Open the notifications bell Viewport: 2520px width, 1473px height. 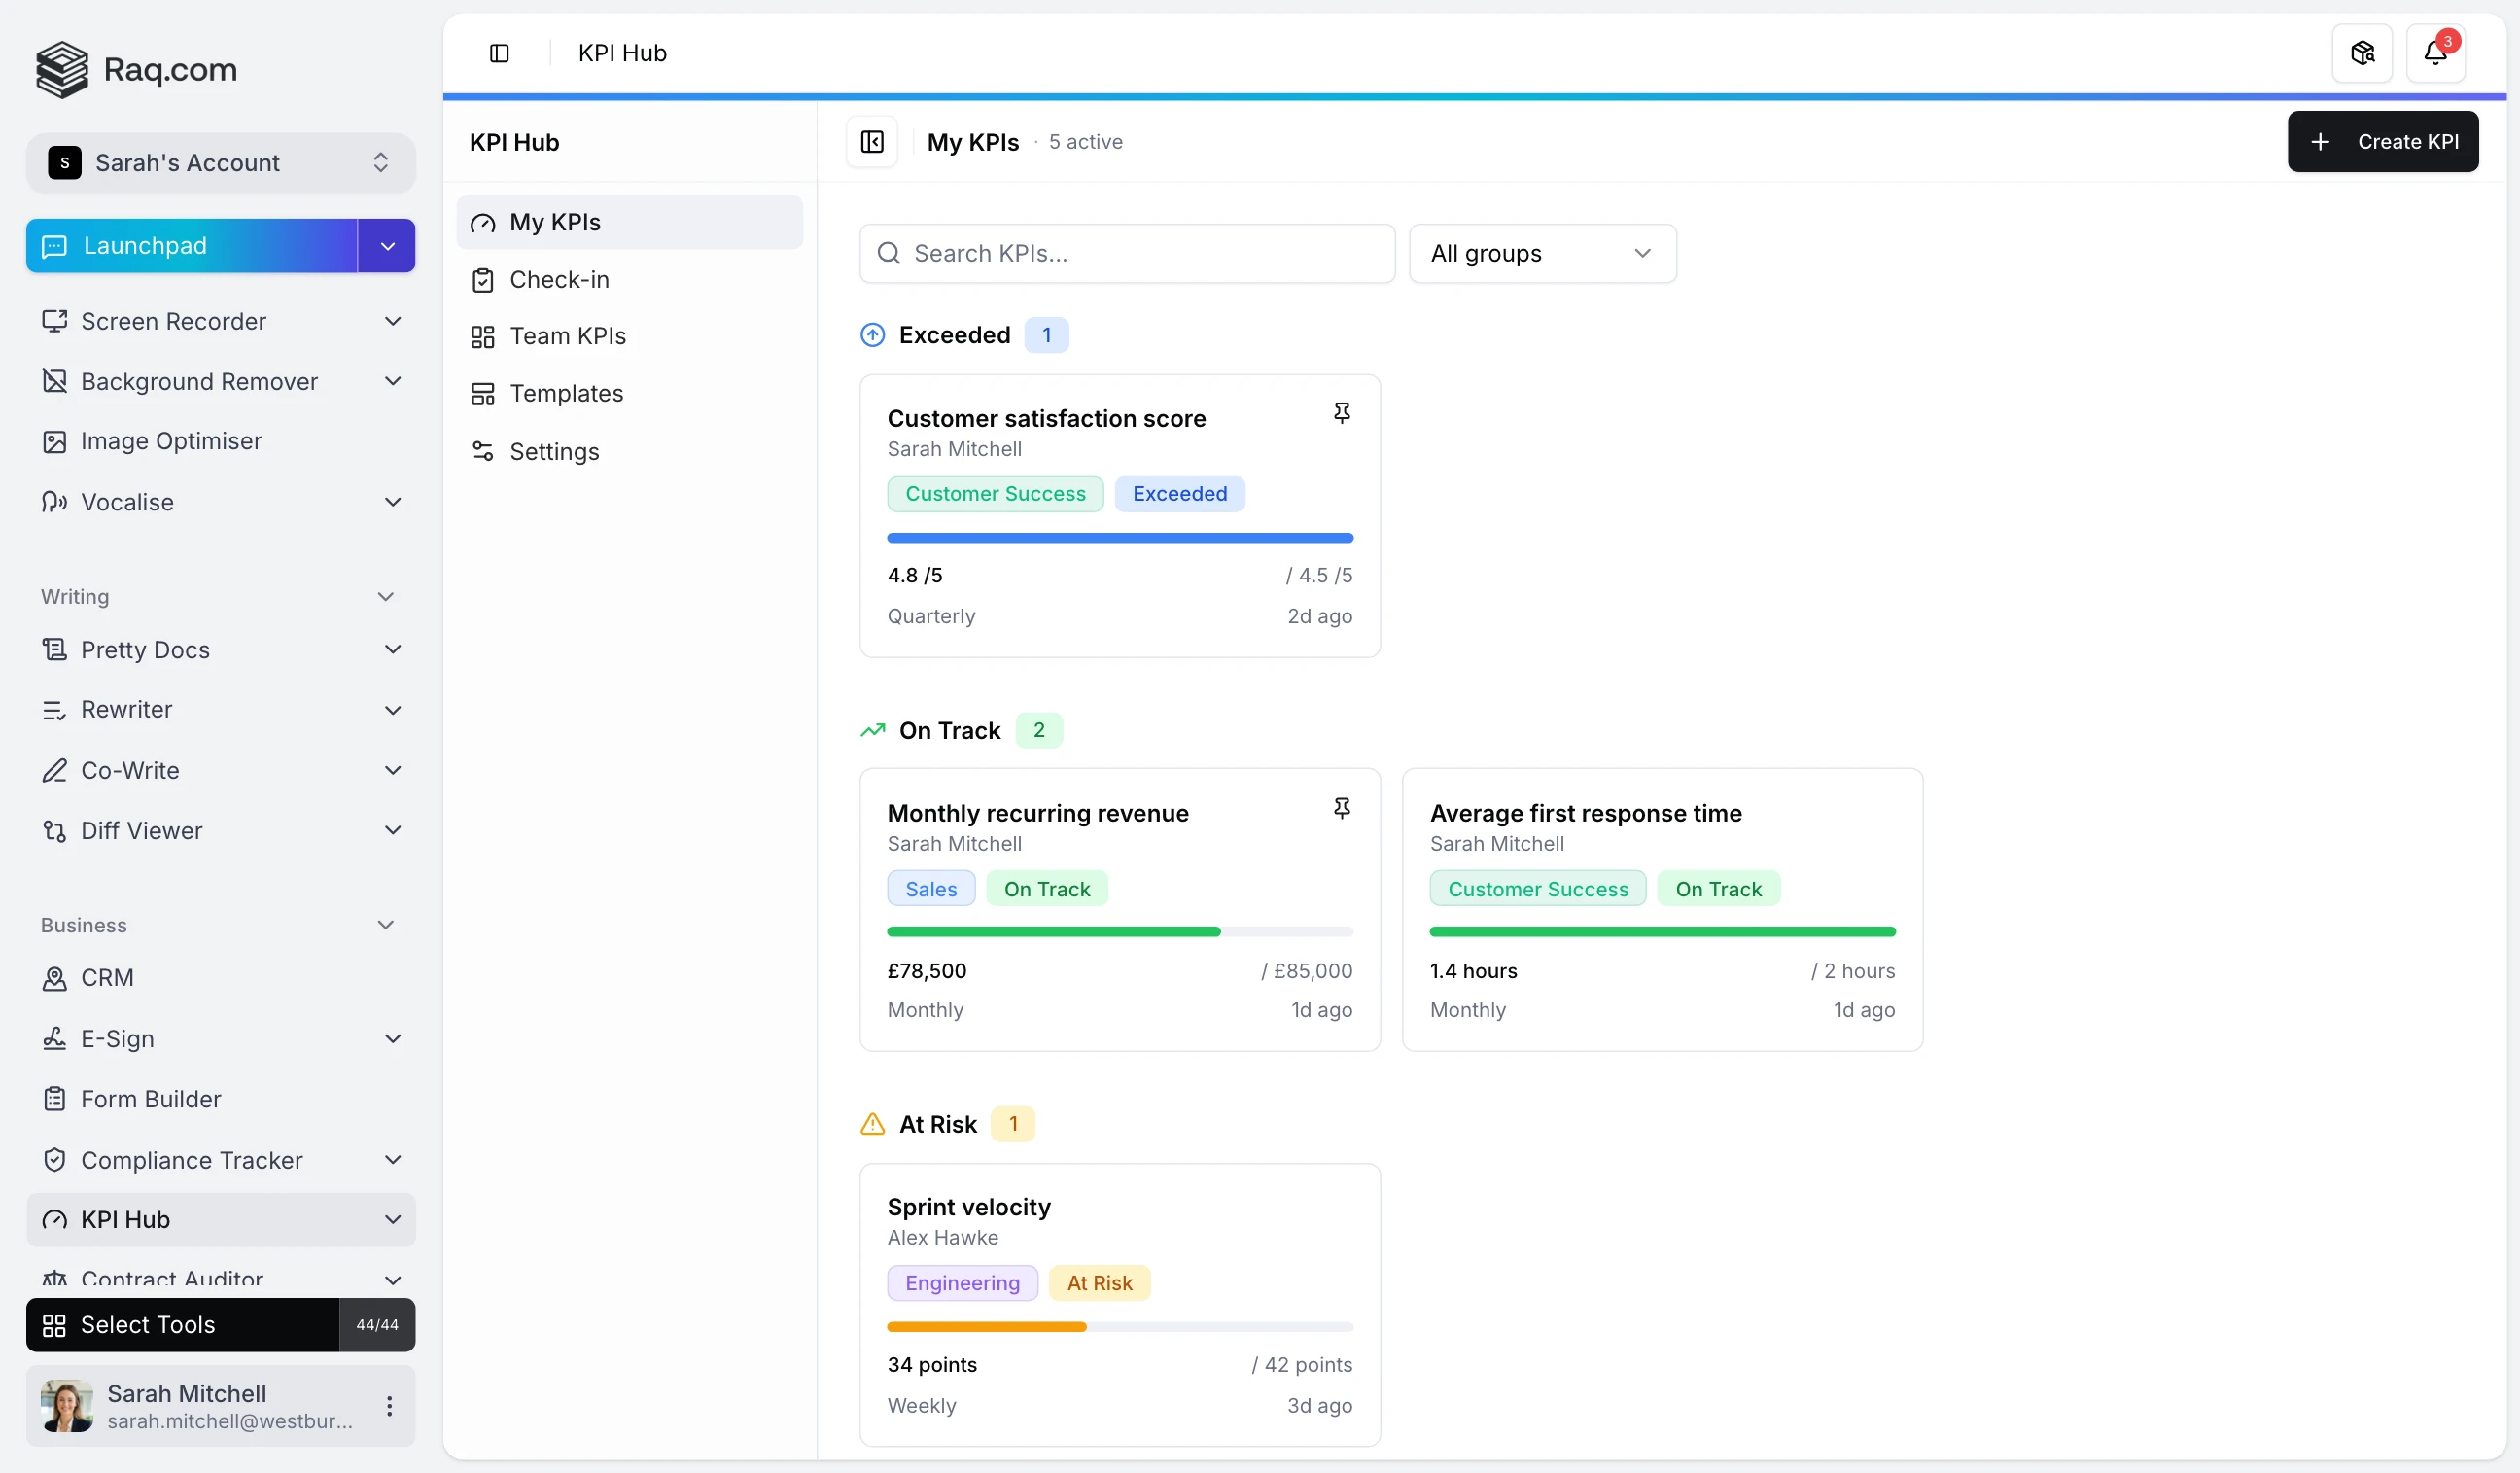(2437, 53)
